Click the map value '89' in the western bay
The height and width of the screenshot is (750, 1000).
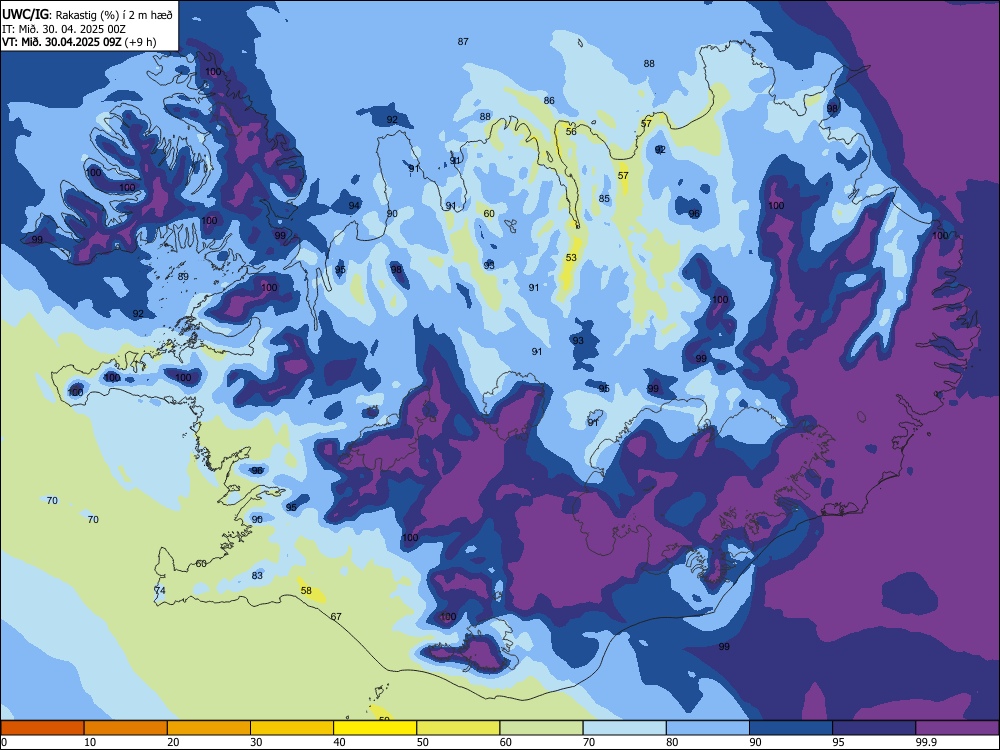tap(183, 277)
